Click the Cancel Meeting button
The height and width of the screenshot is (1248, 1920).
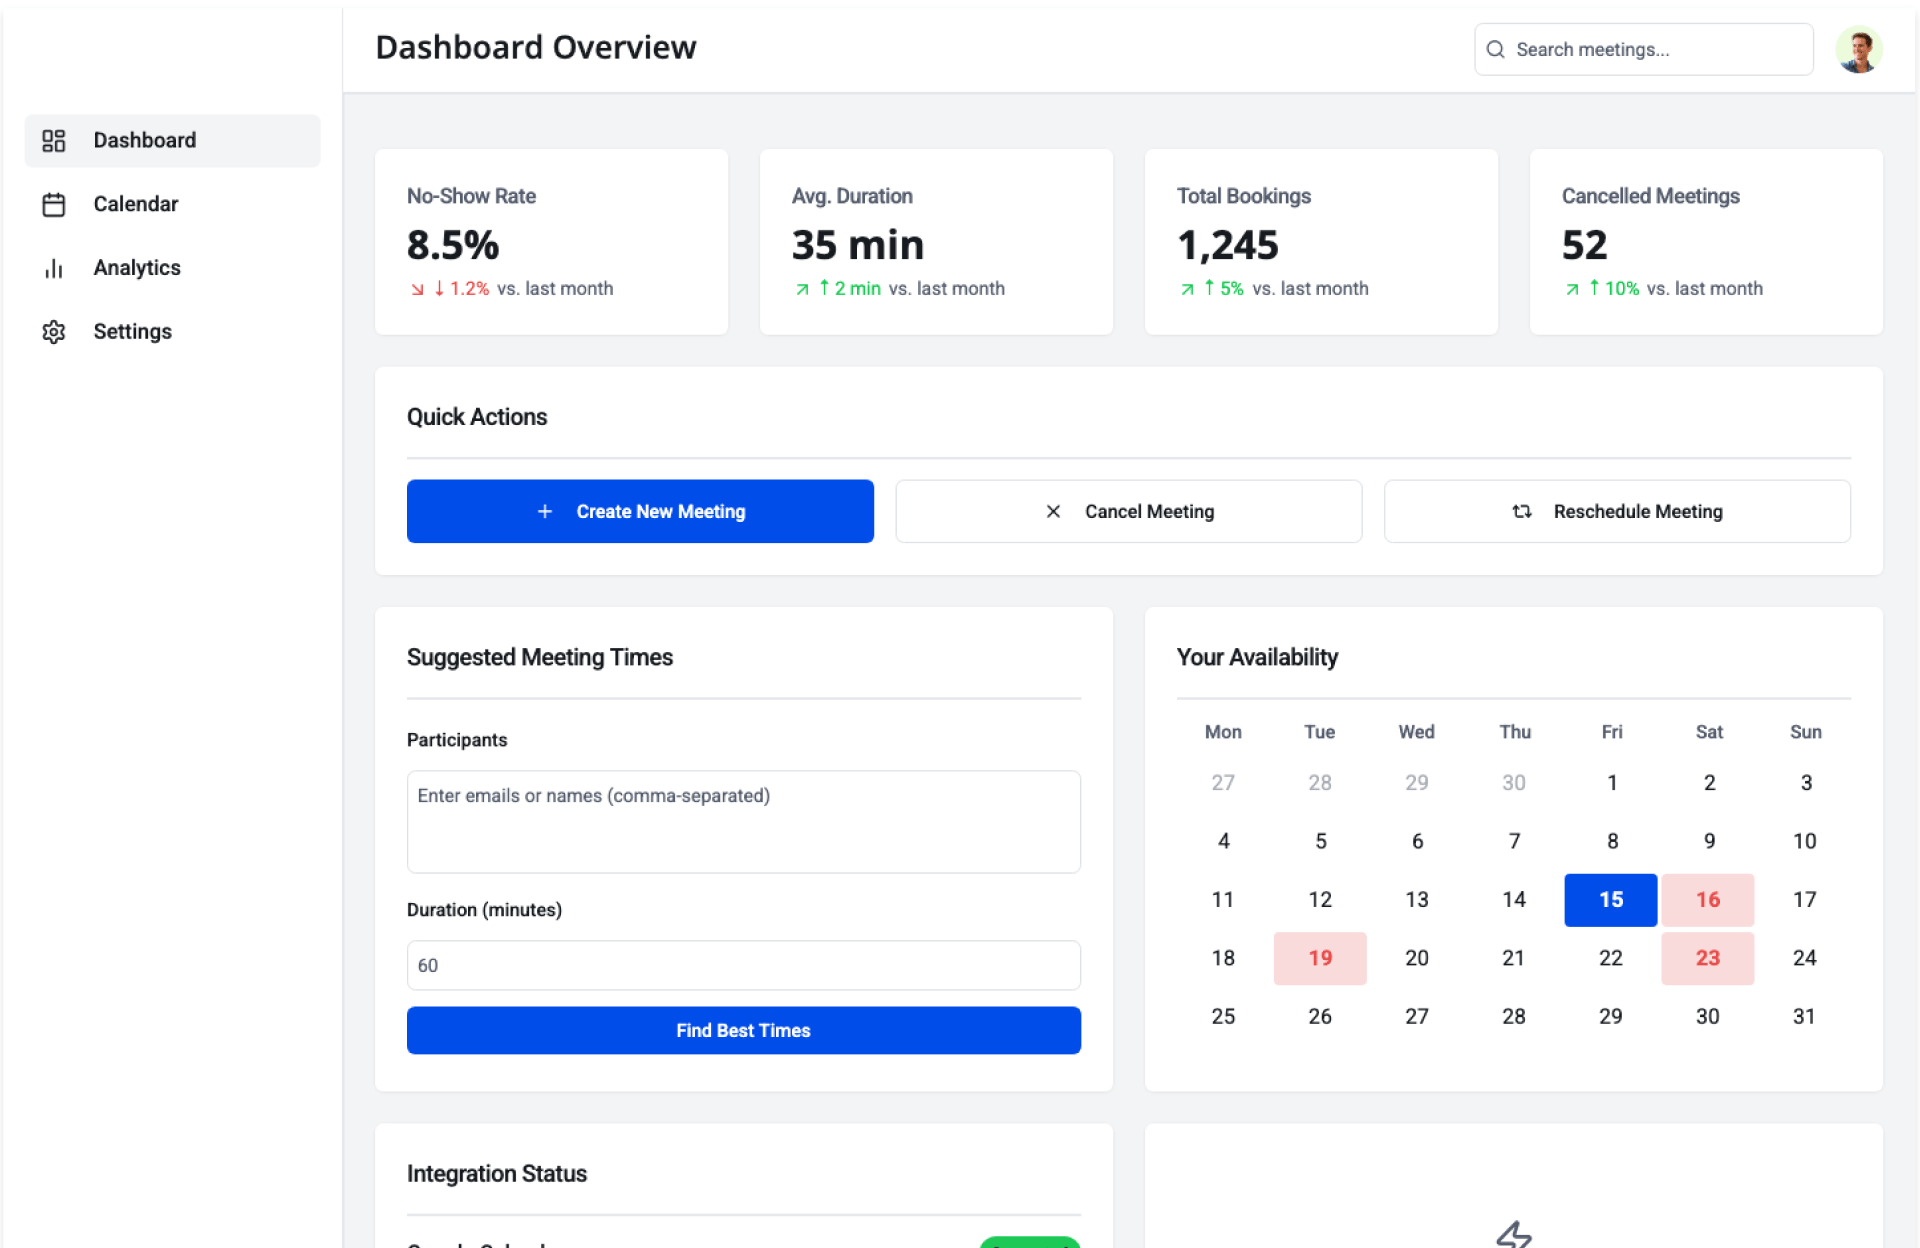click(1128, 512)
